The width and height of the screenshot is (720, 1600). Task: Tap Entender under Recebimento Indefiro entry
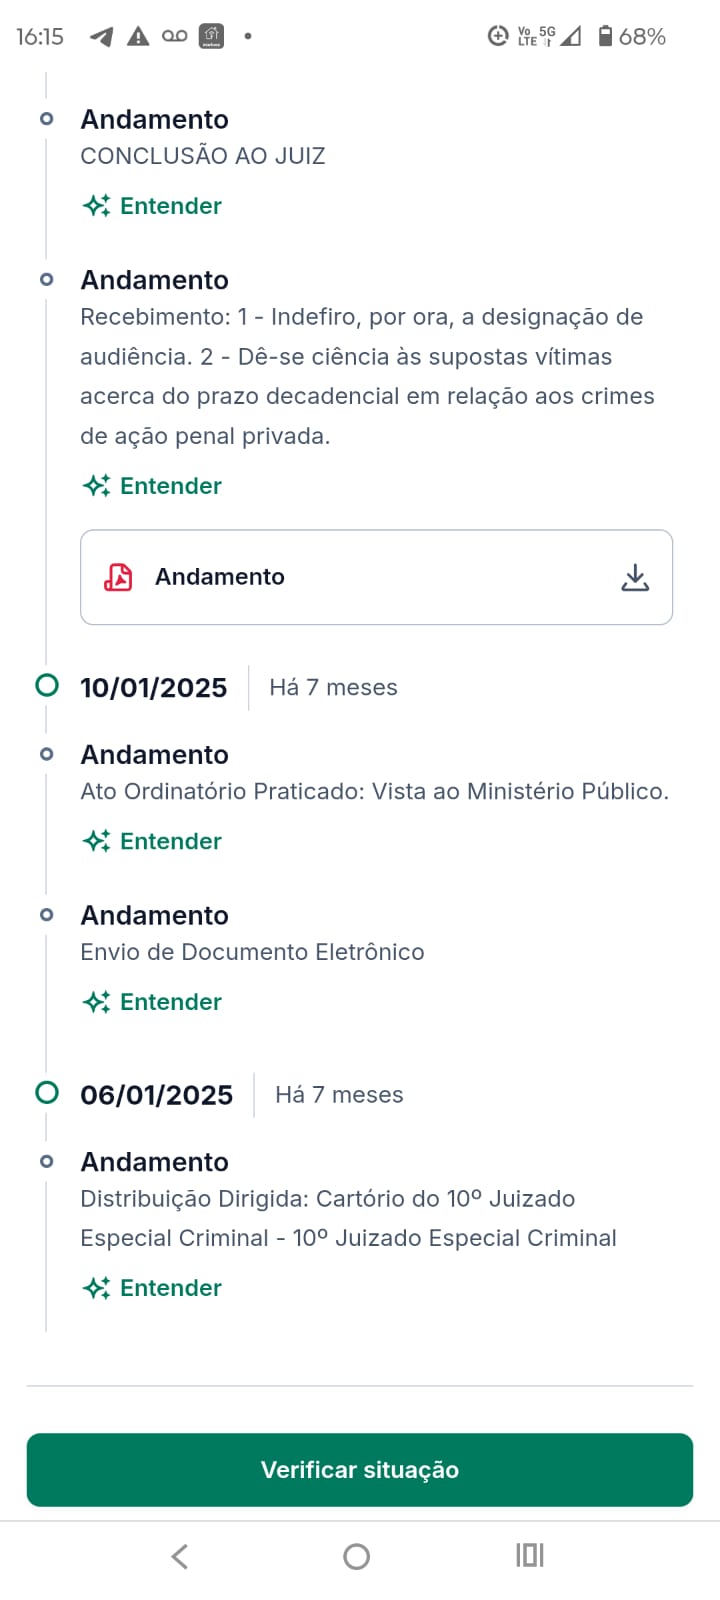pyautogui.click(x=170, y=486)
